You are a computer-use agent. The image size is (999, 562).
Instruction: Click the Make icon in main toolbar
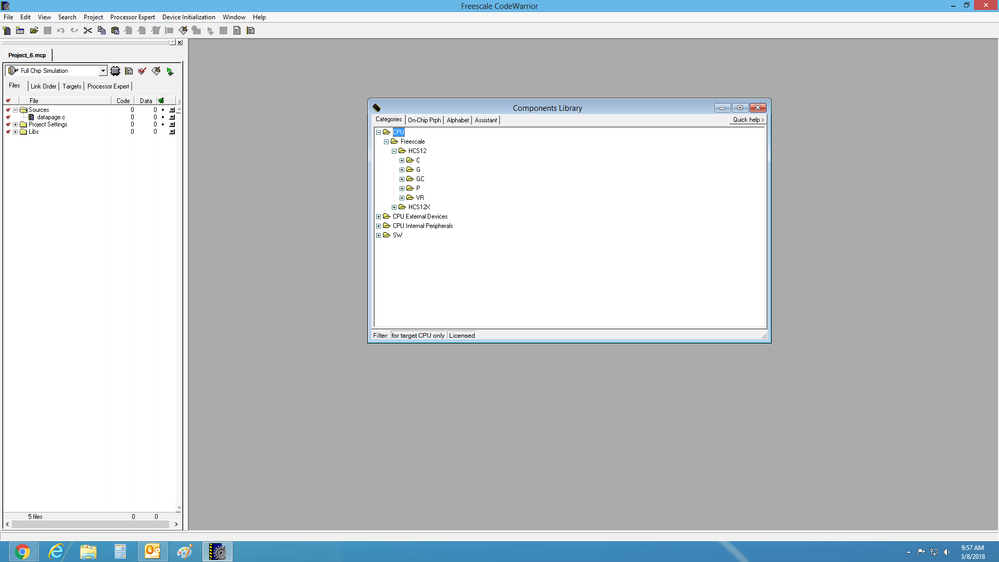coord(183,30)
